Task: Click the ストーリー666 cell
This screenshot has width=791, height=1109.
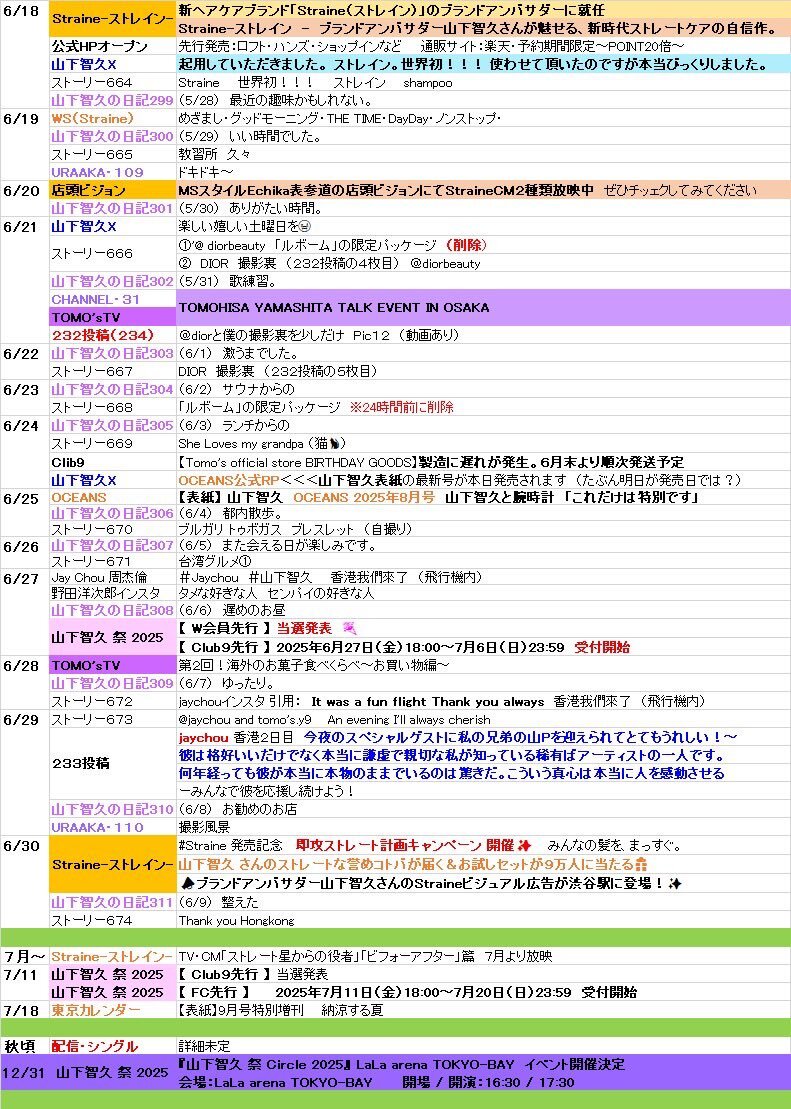Action: pos(112,254)
